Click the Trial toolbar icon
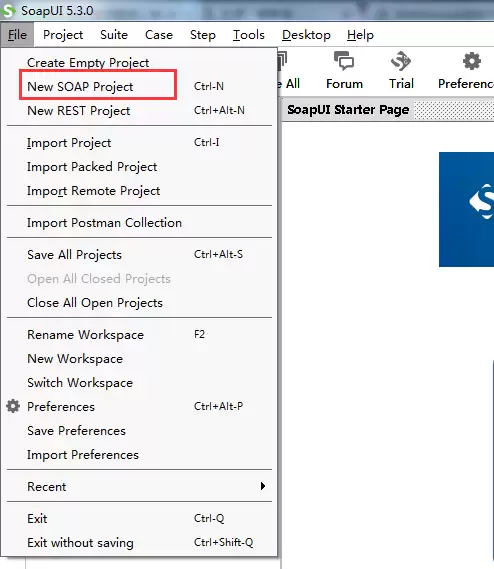 coord(401,61)
